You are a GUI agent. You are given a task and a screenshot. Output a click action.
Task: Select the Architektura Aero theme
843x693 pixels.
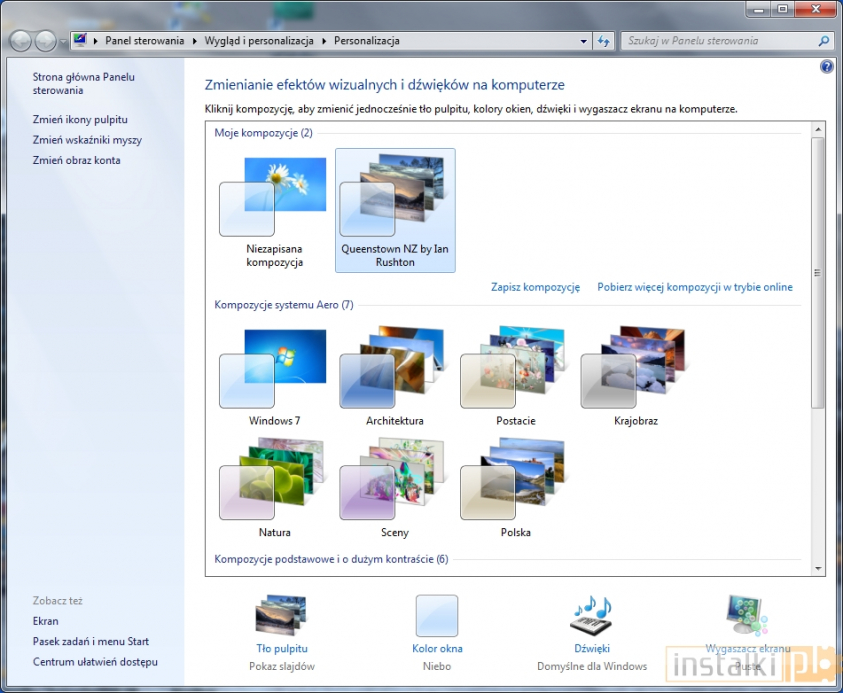pyautogui.click(x=395, y=370)
